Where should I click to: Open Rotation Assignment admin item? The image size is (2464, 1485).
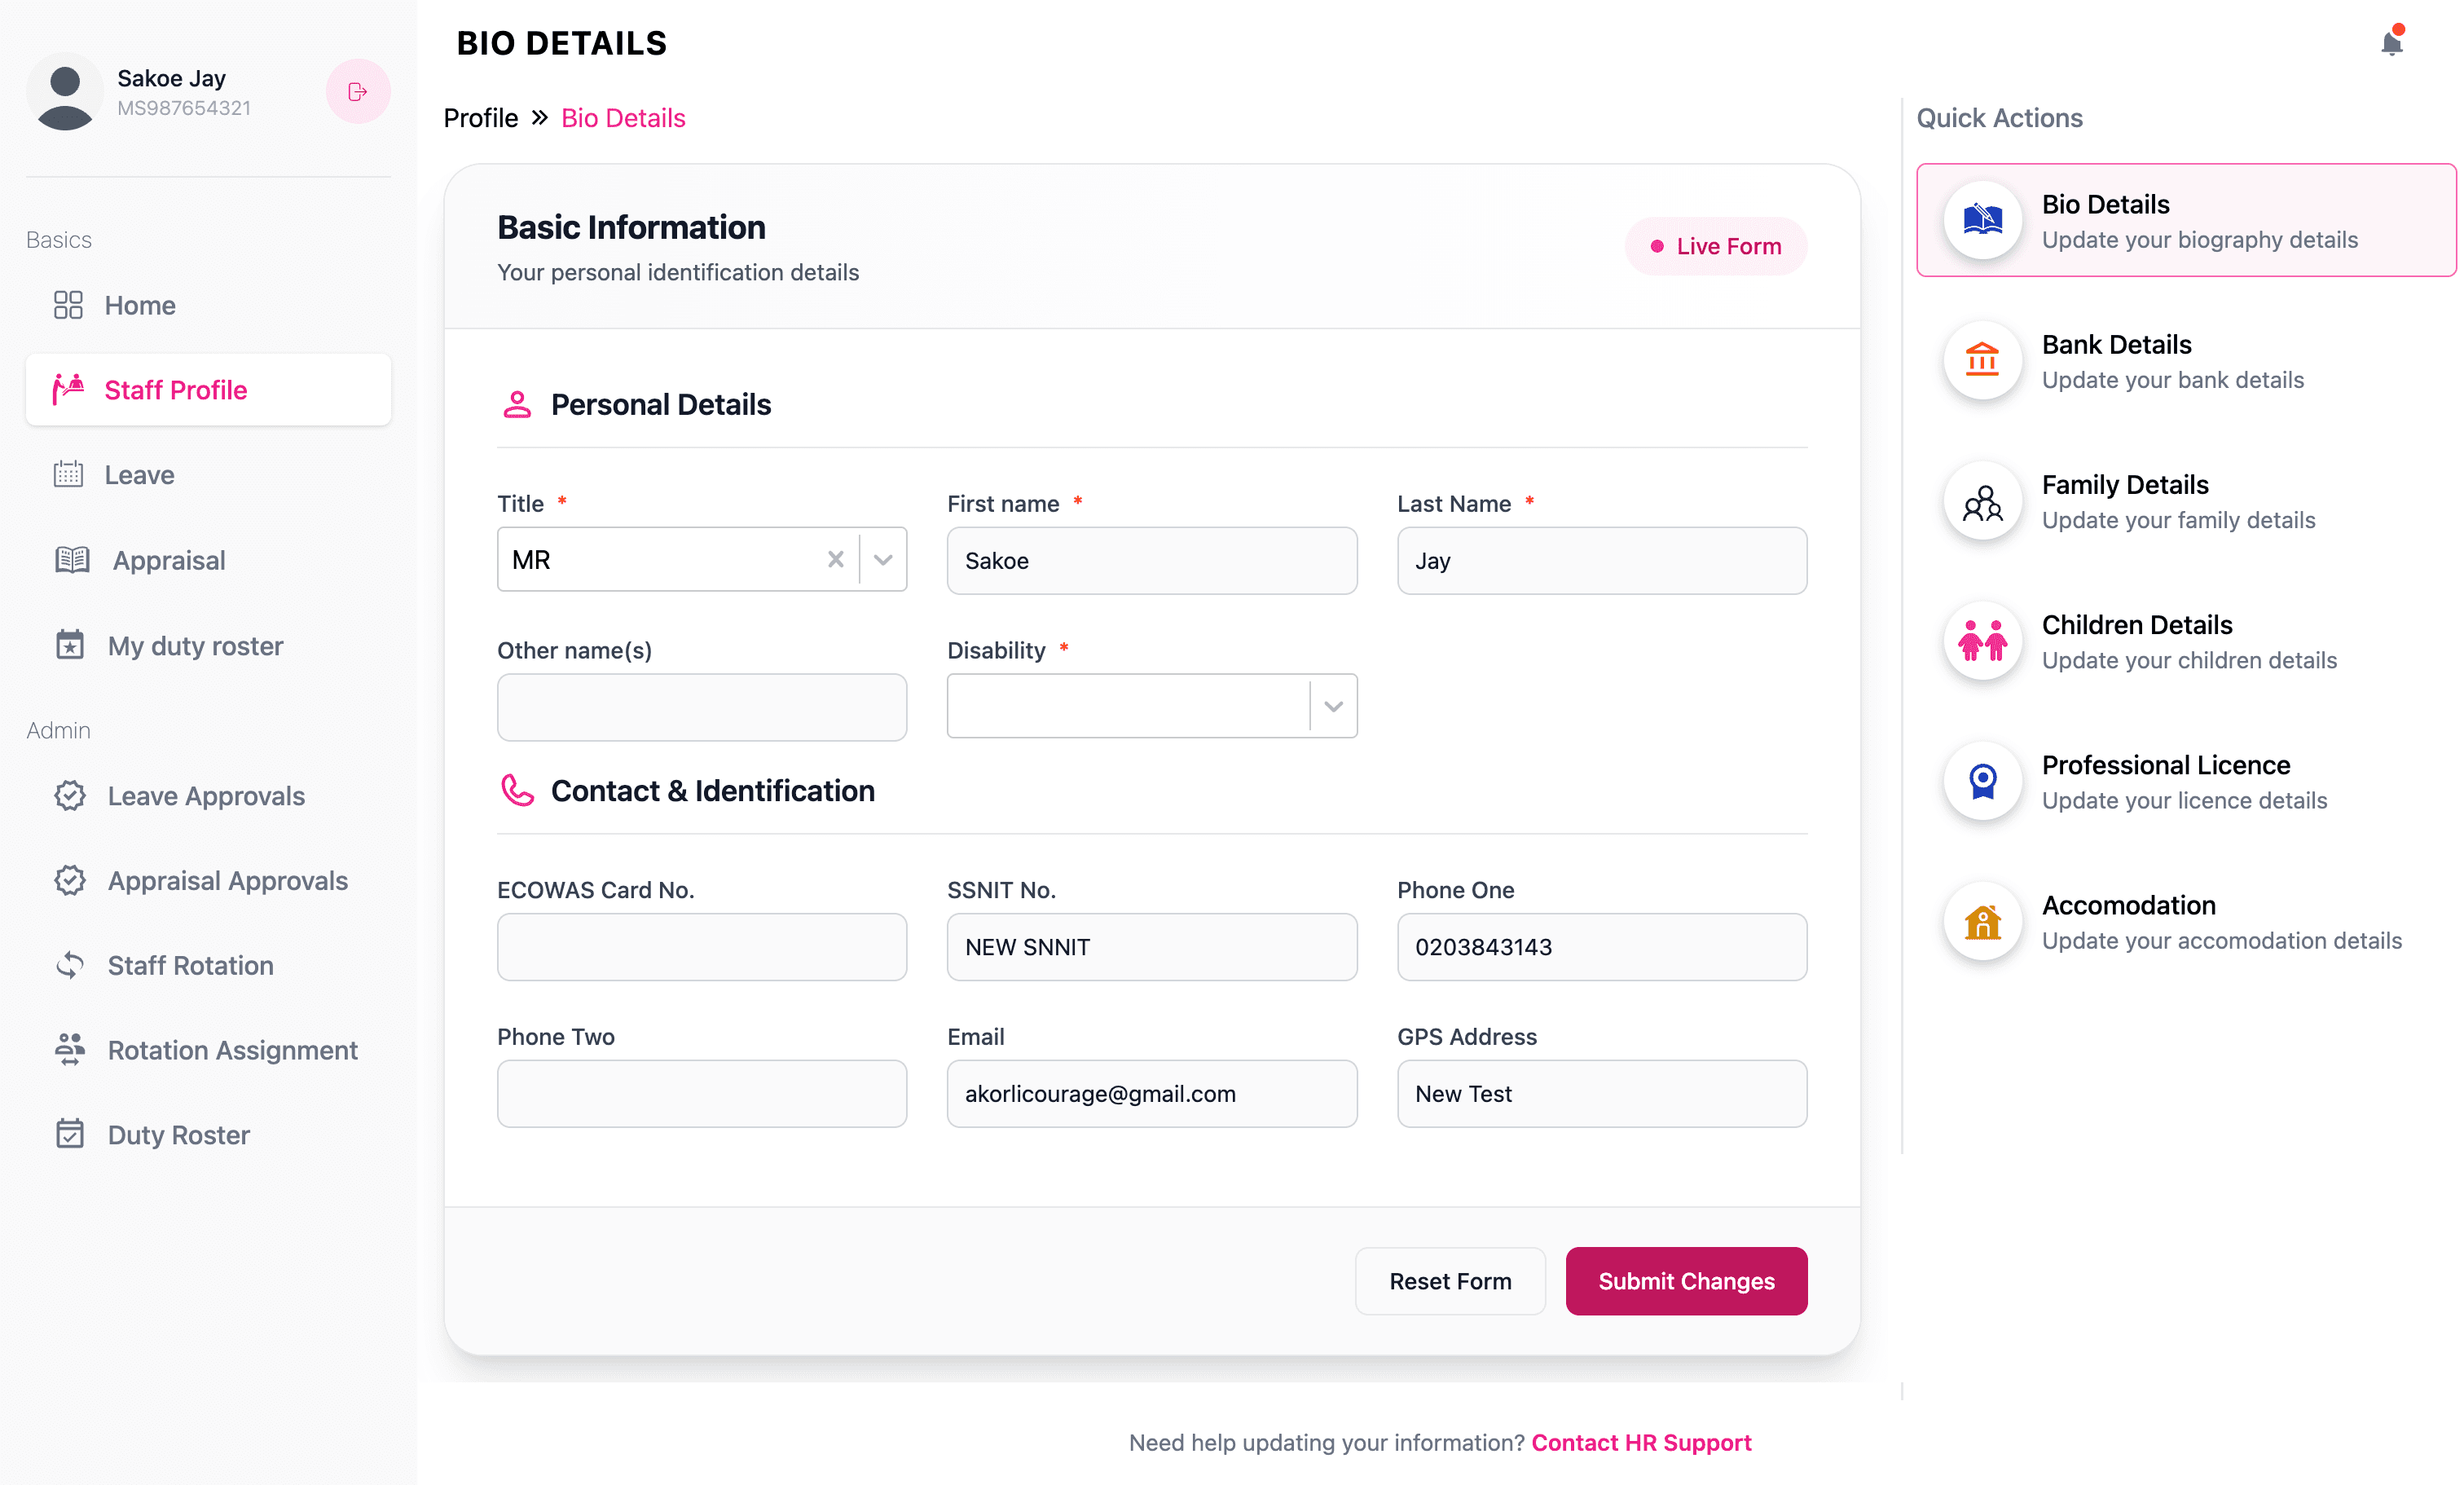[x=208, y=1050]
